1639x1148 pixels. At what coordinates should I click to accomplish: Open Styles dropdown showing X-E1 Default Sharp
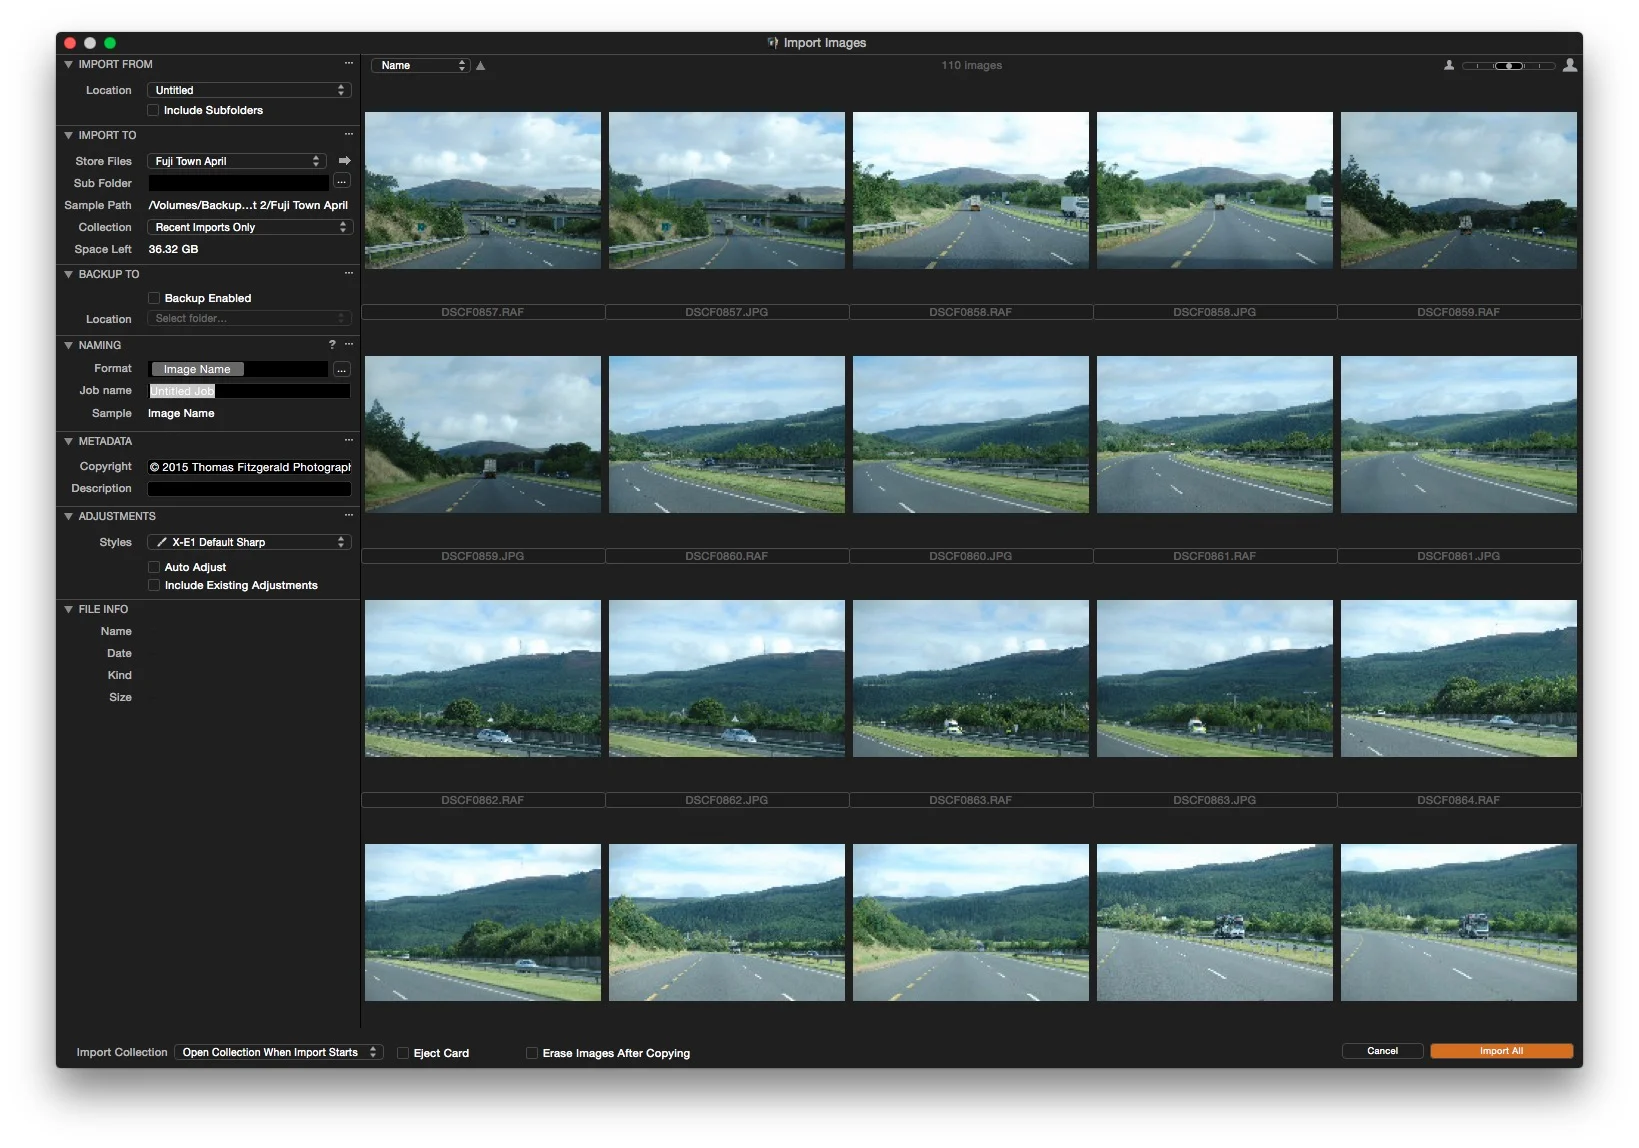coord(249,542)
